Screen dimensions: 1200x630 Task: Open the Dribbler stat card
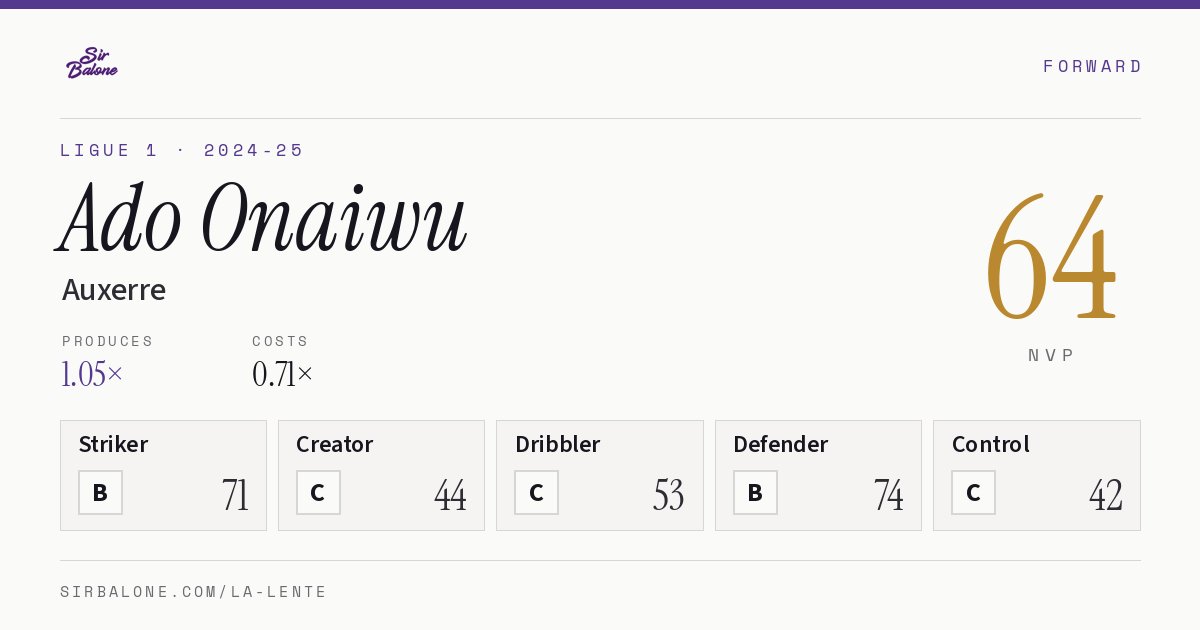click(600, 475)
